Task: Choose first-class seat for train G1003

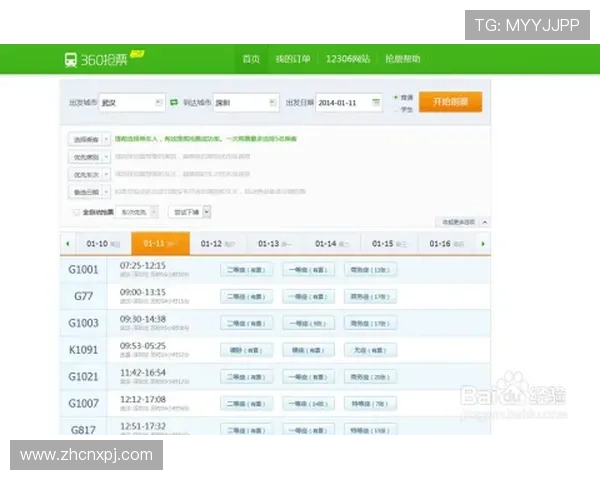Action: (x=308, y=323)
